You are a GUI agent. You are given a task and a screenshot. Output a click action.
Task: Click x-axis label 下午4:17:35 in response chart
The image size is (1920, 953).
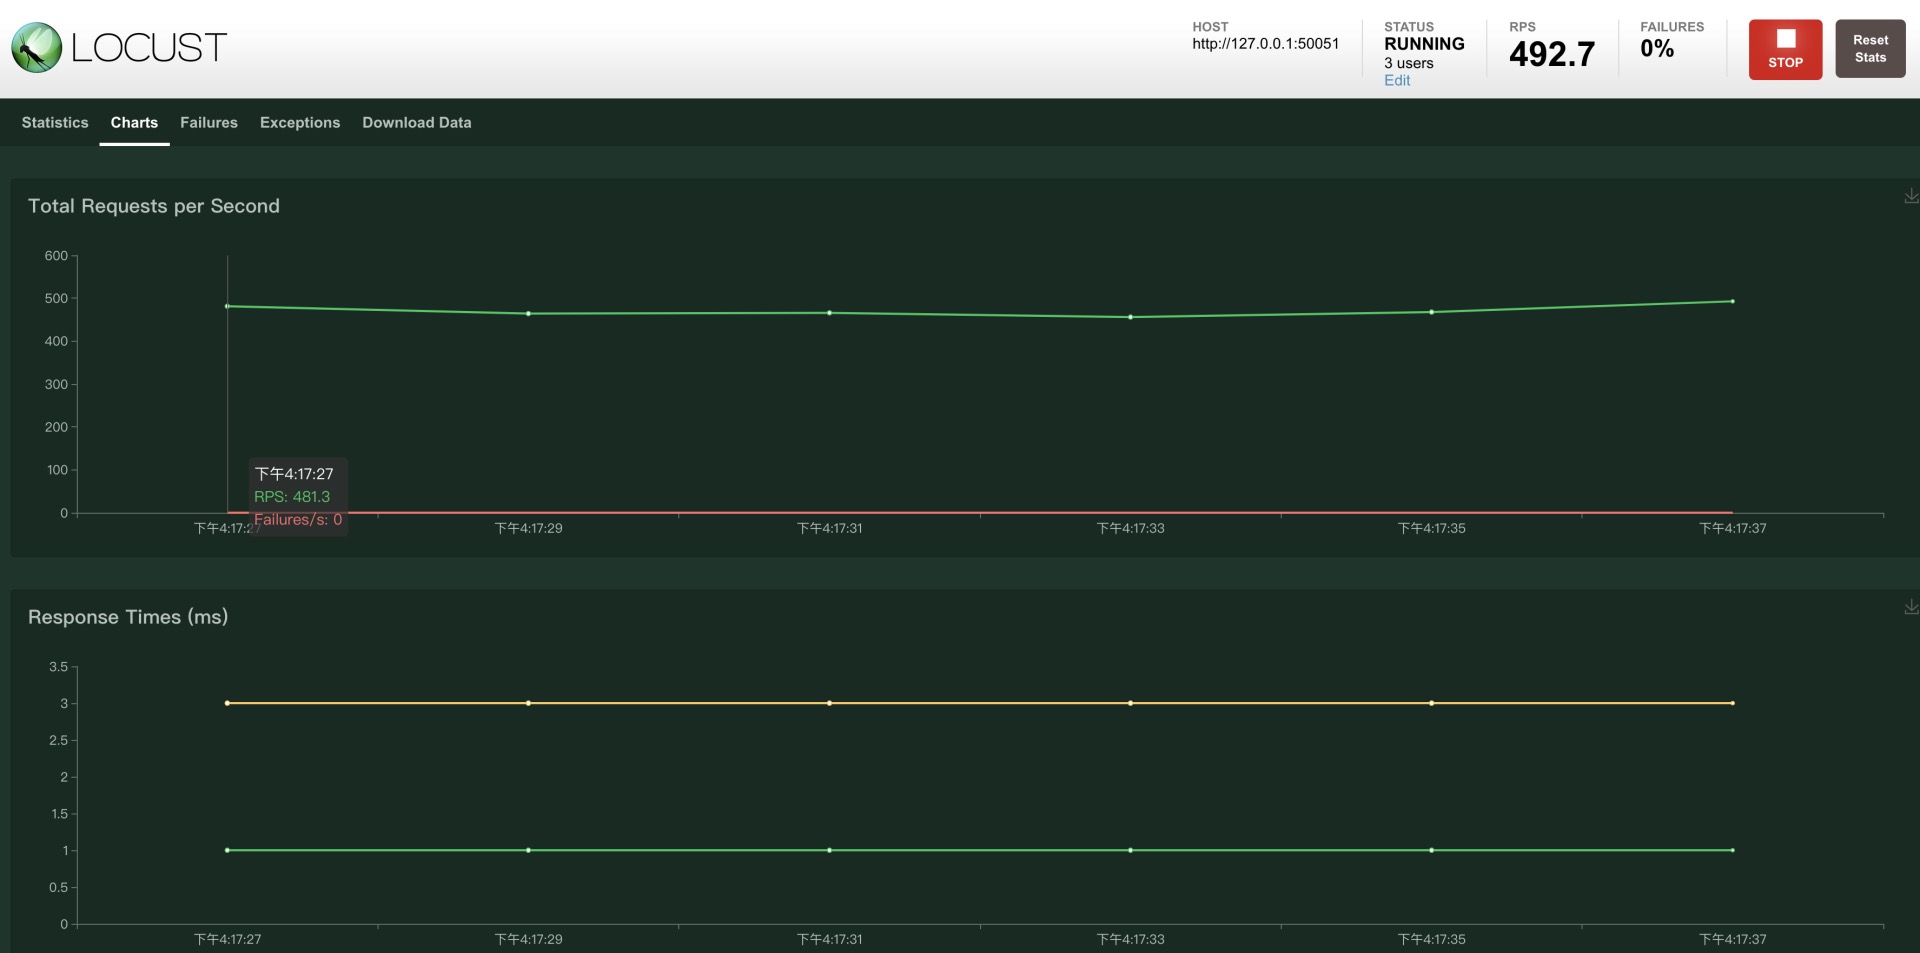[1431, 939]
